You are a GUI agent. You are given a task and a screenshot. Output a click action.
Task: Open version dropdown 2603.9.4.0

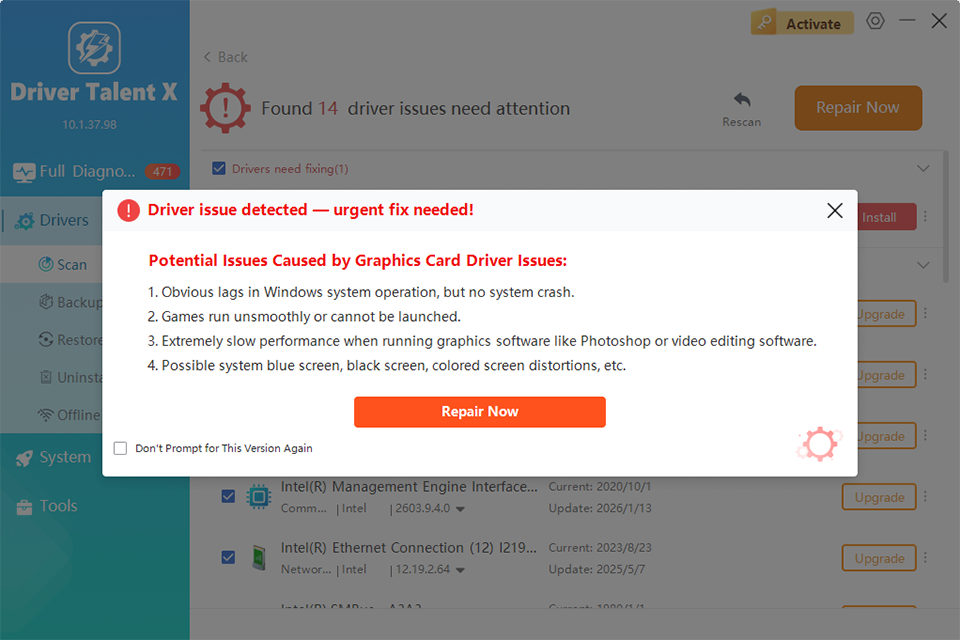point(460,509)
